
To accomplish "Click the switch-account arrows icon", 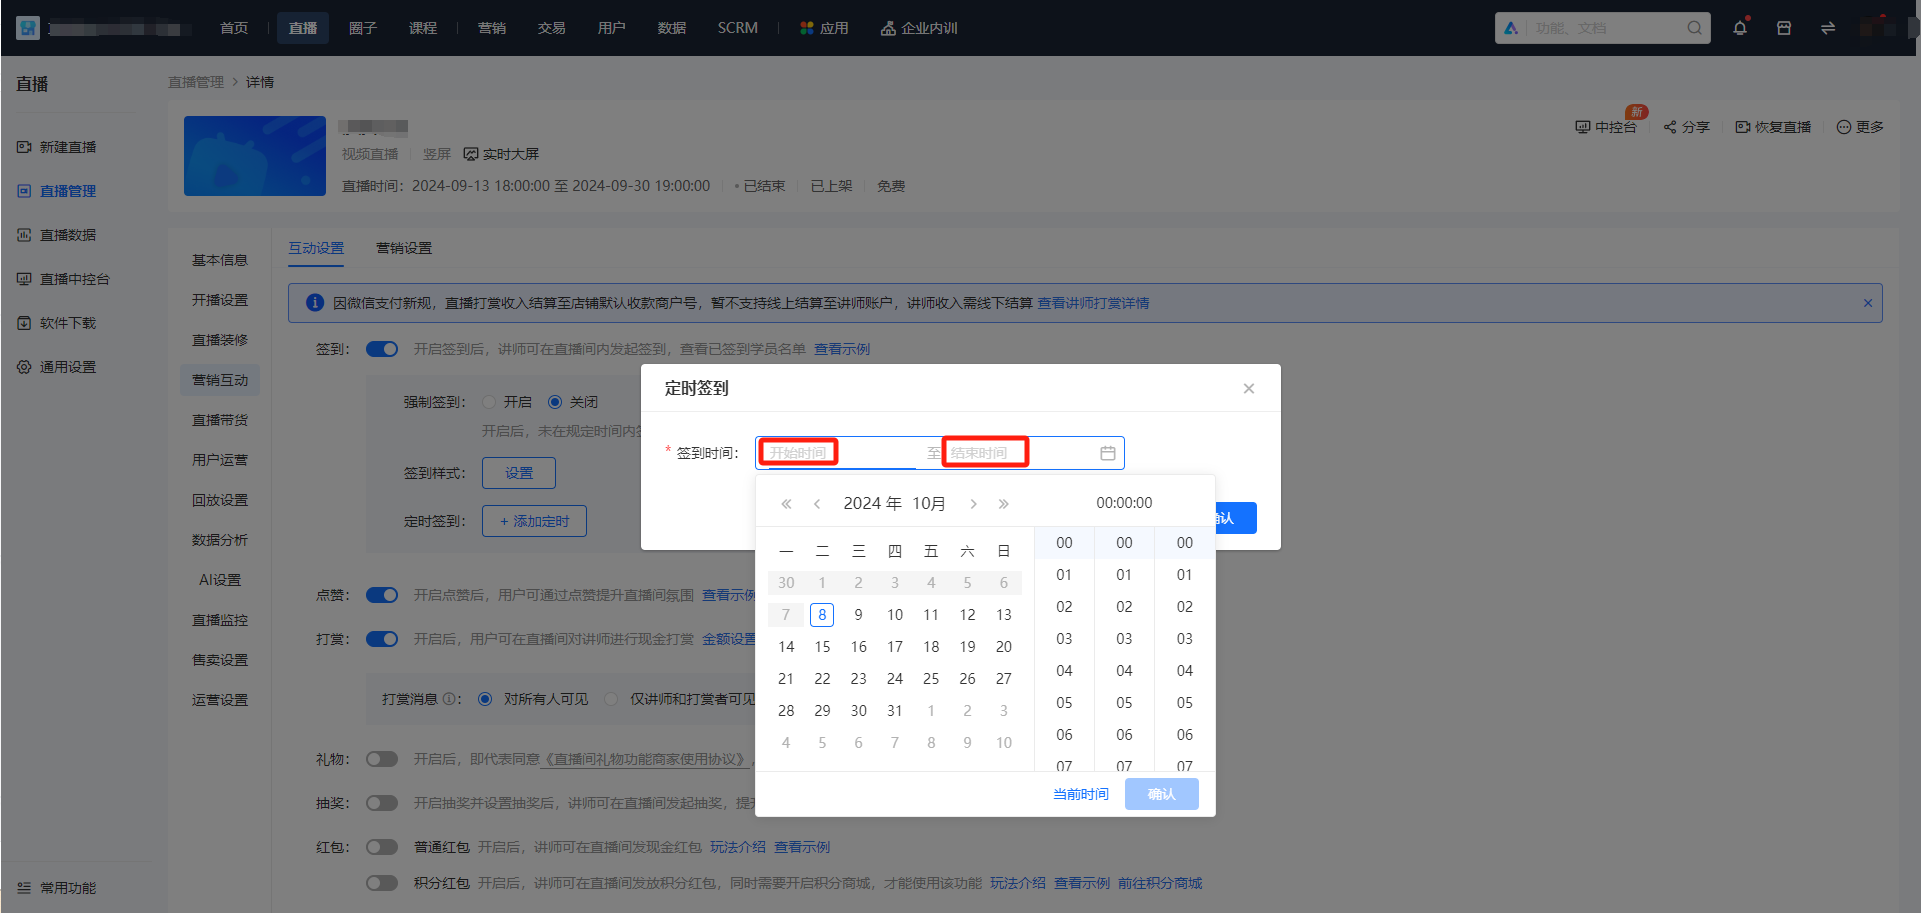I will coord(1828,28).
